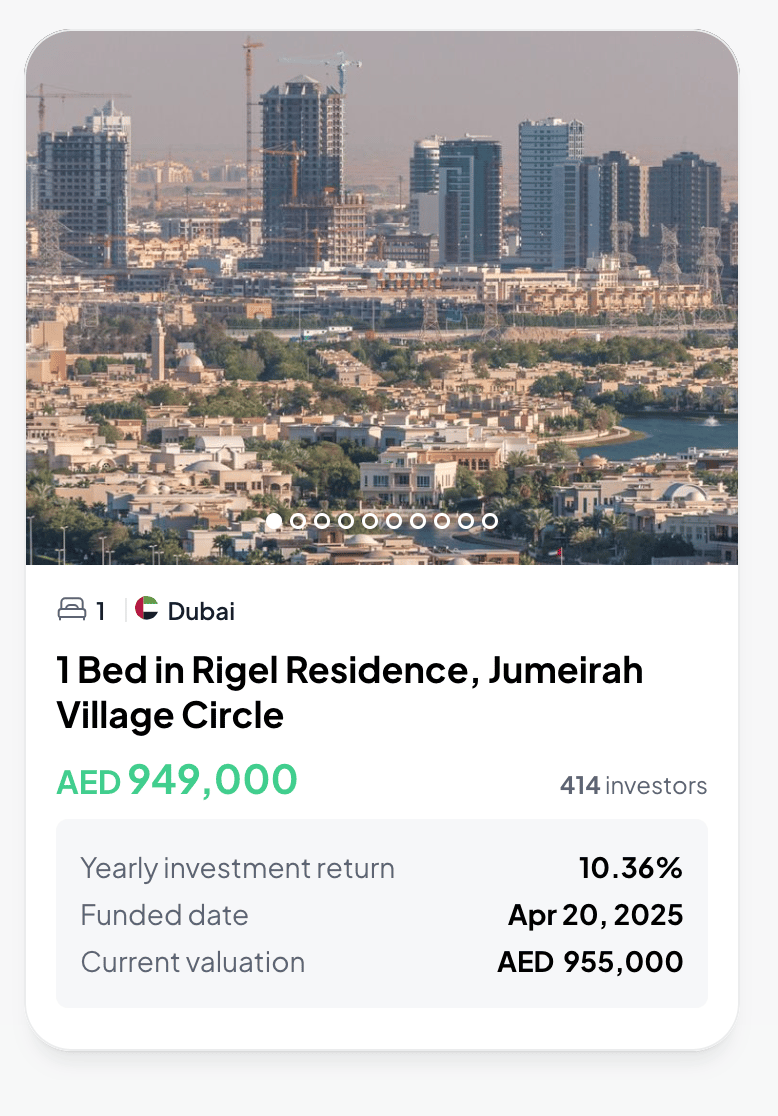
Task: Click the bed icon
Action: (x=72, y=610)
